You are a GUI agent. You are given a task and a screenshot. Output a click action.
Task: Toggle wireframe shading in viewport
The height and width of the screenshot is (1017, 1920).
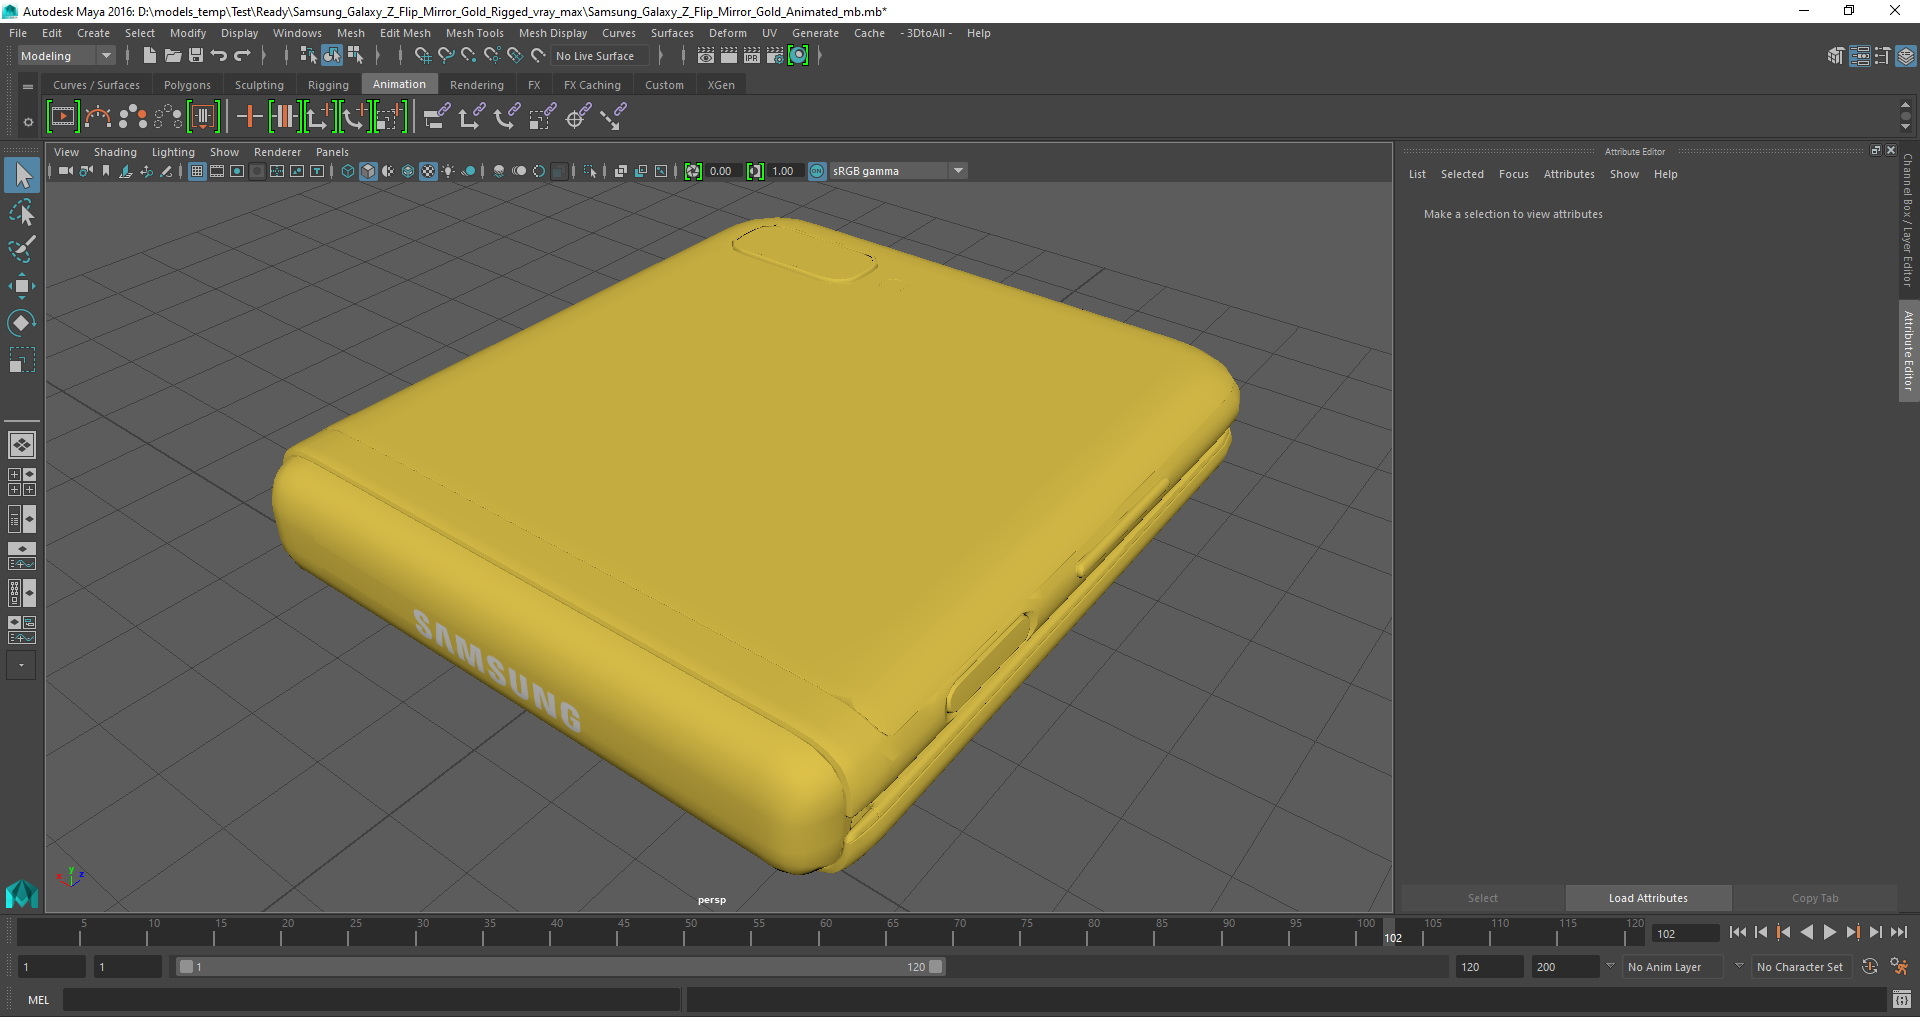348,171
